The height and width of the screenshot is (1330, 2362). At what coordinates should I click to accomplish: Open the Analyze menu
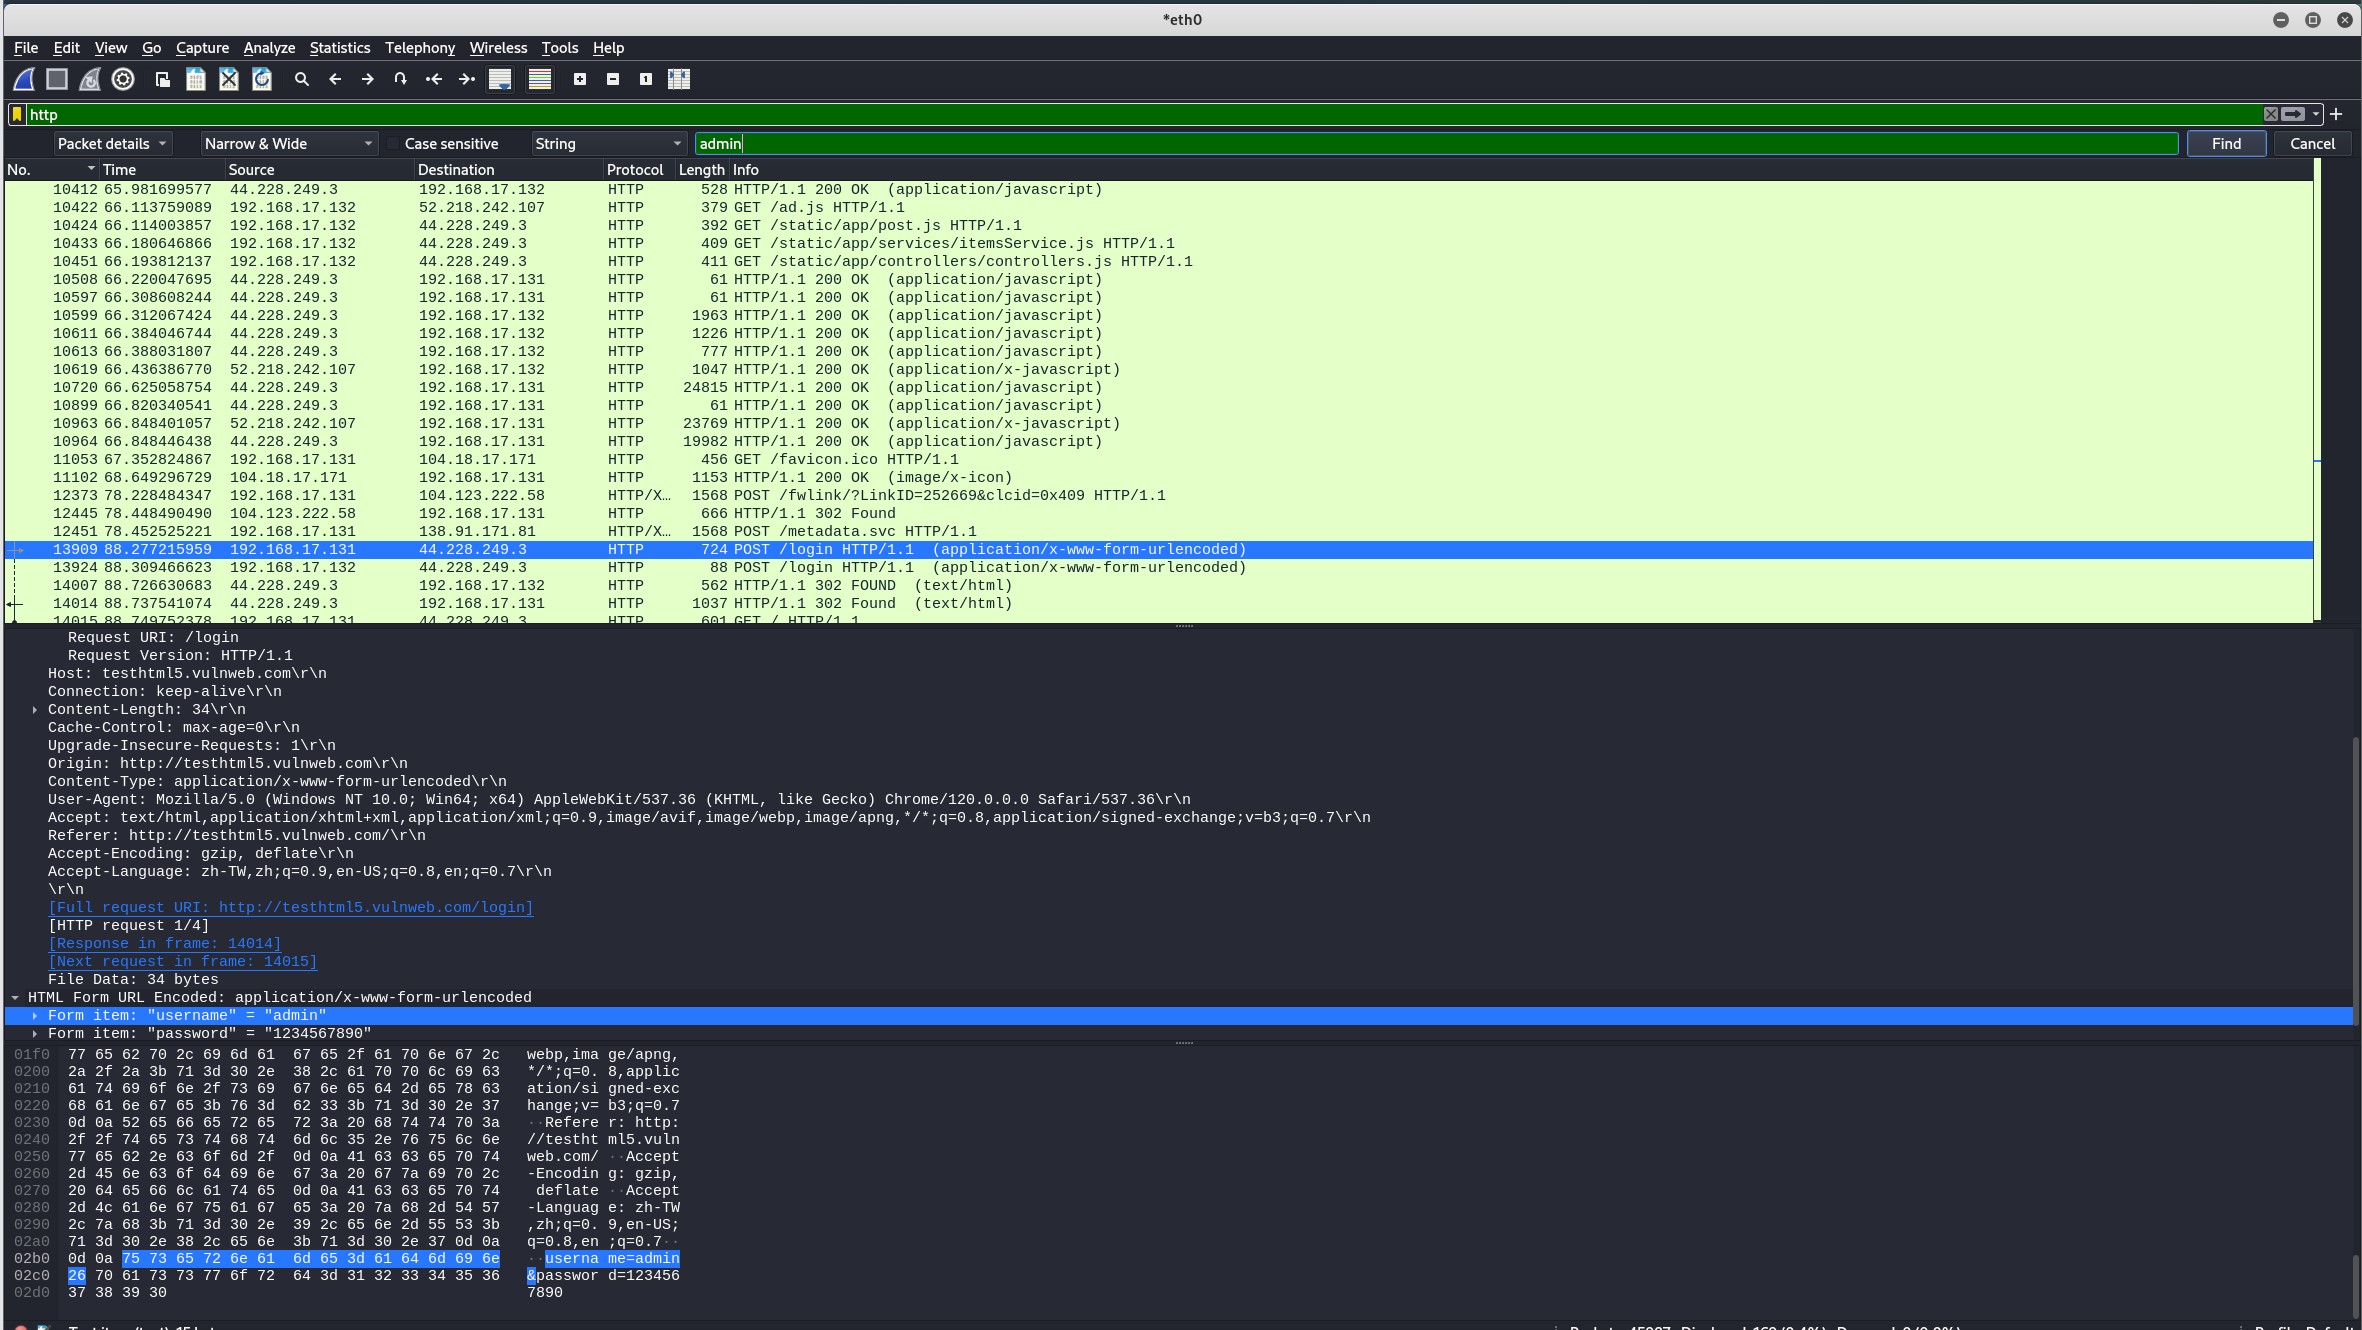point(269,48)
